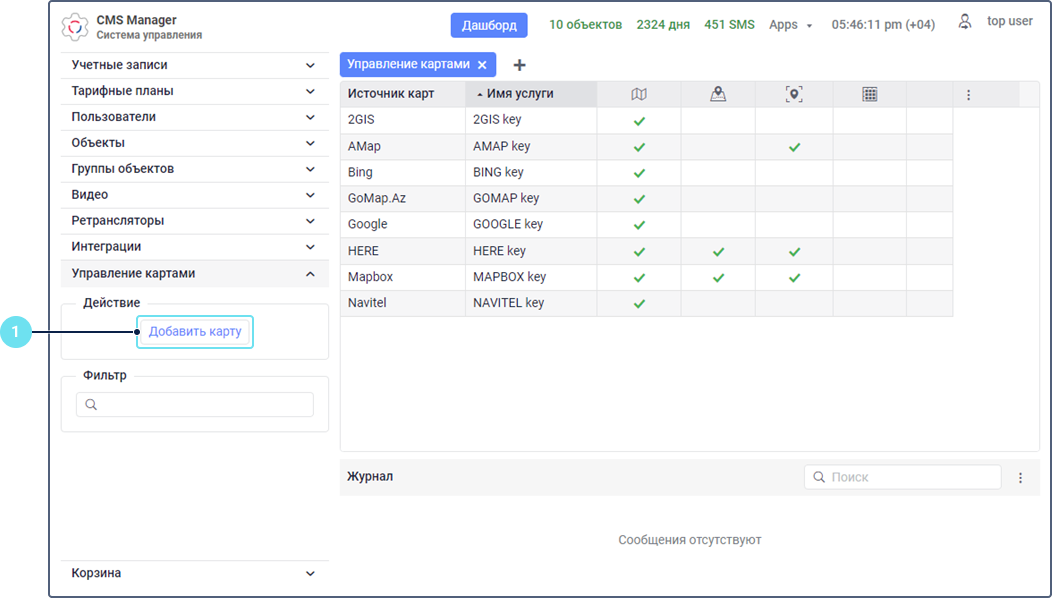1052x598 pixels.
Task: Open the Apps dropdown
Action: 790,25
